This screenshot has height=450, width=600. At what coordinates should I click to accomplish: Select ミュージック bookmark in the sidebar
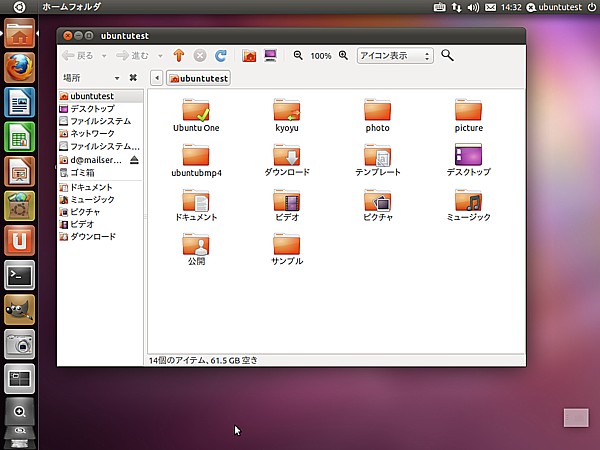(x=100, y=200)
